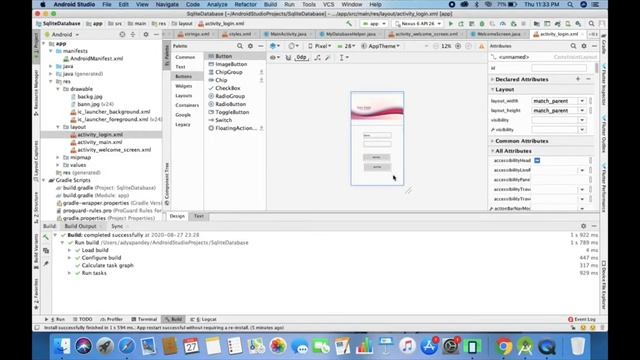
Task: Expand the mipmap folder
Action: point(58,158)
